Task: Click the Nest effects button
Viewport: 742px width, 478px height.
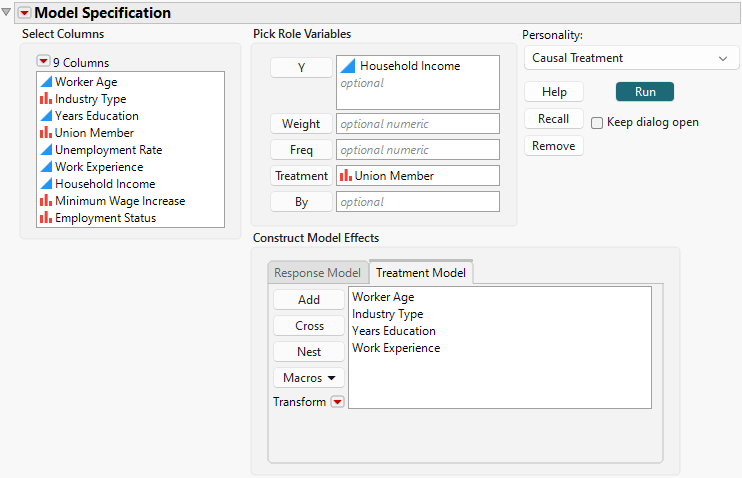Action: pyautogui.click(x=309, y=352)
